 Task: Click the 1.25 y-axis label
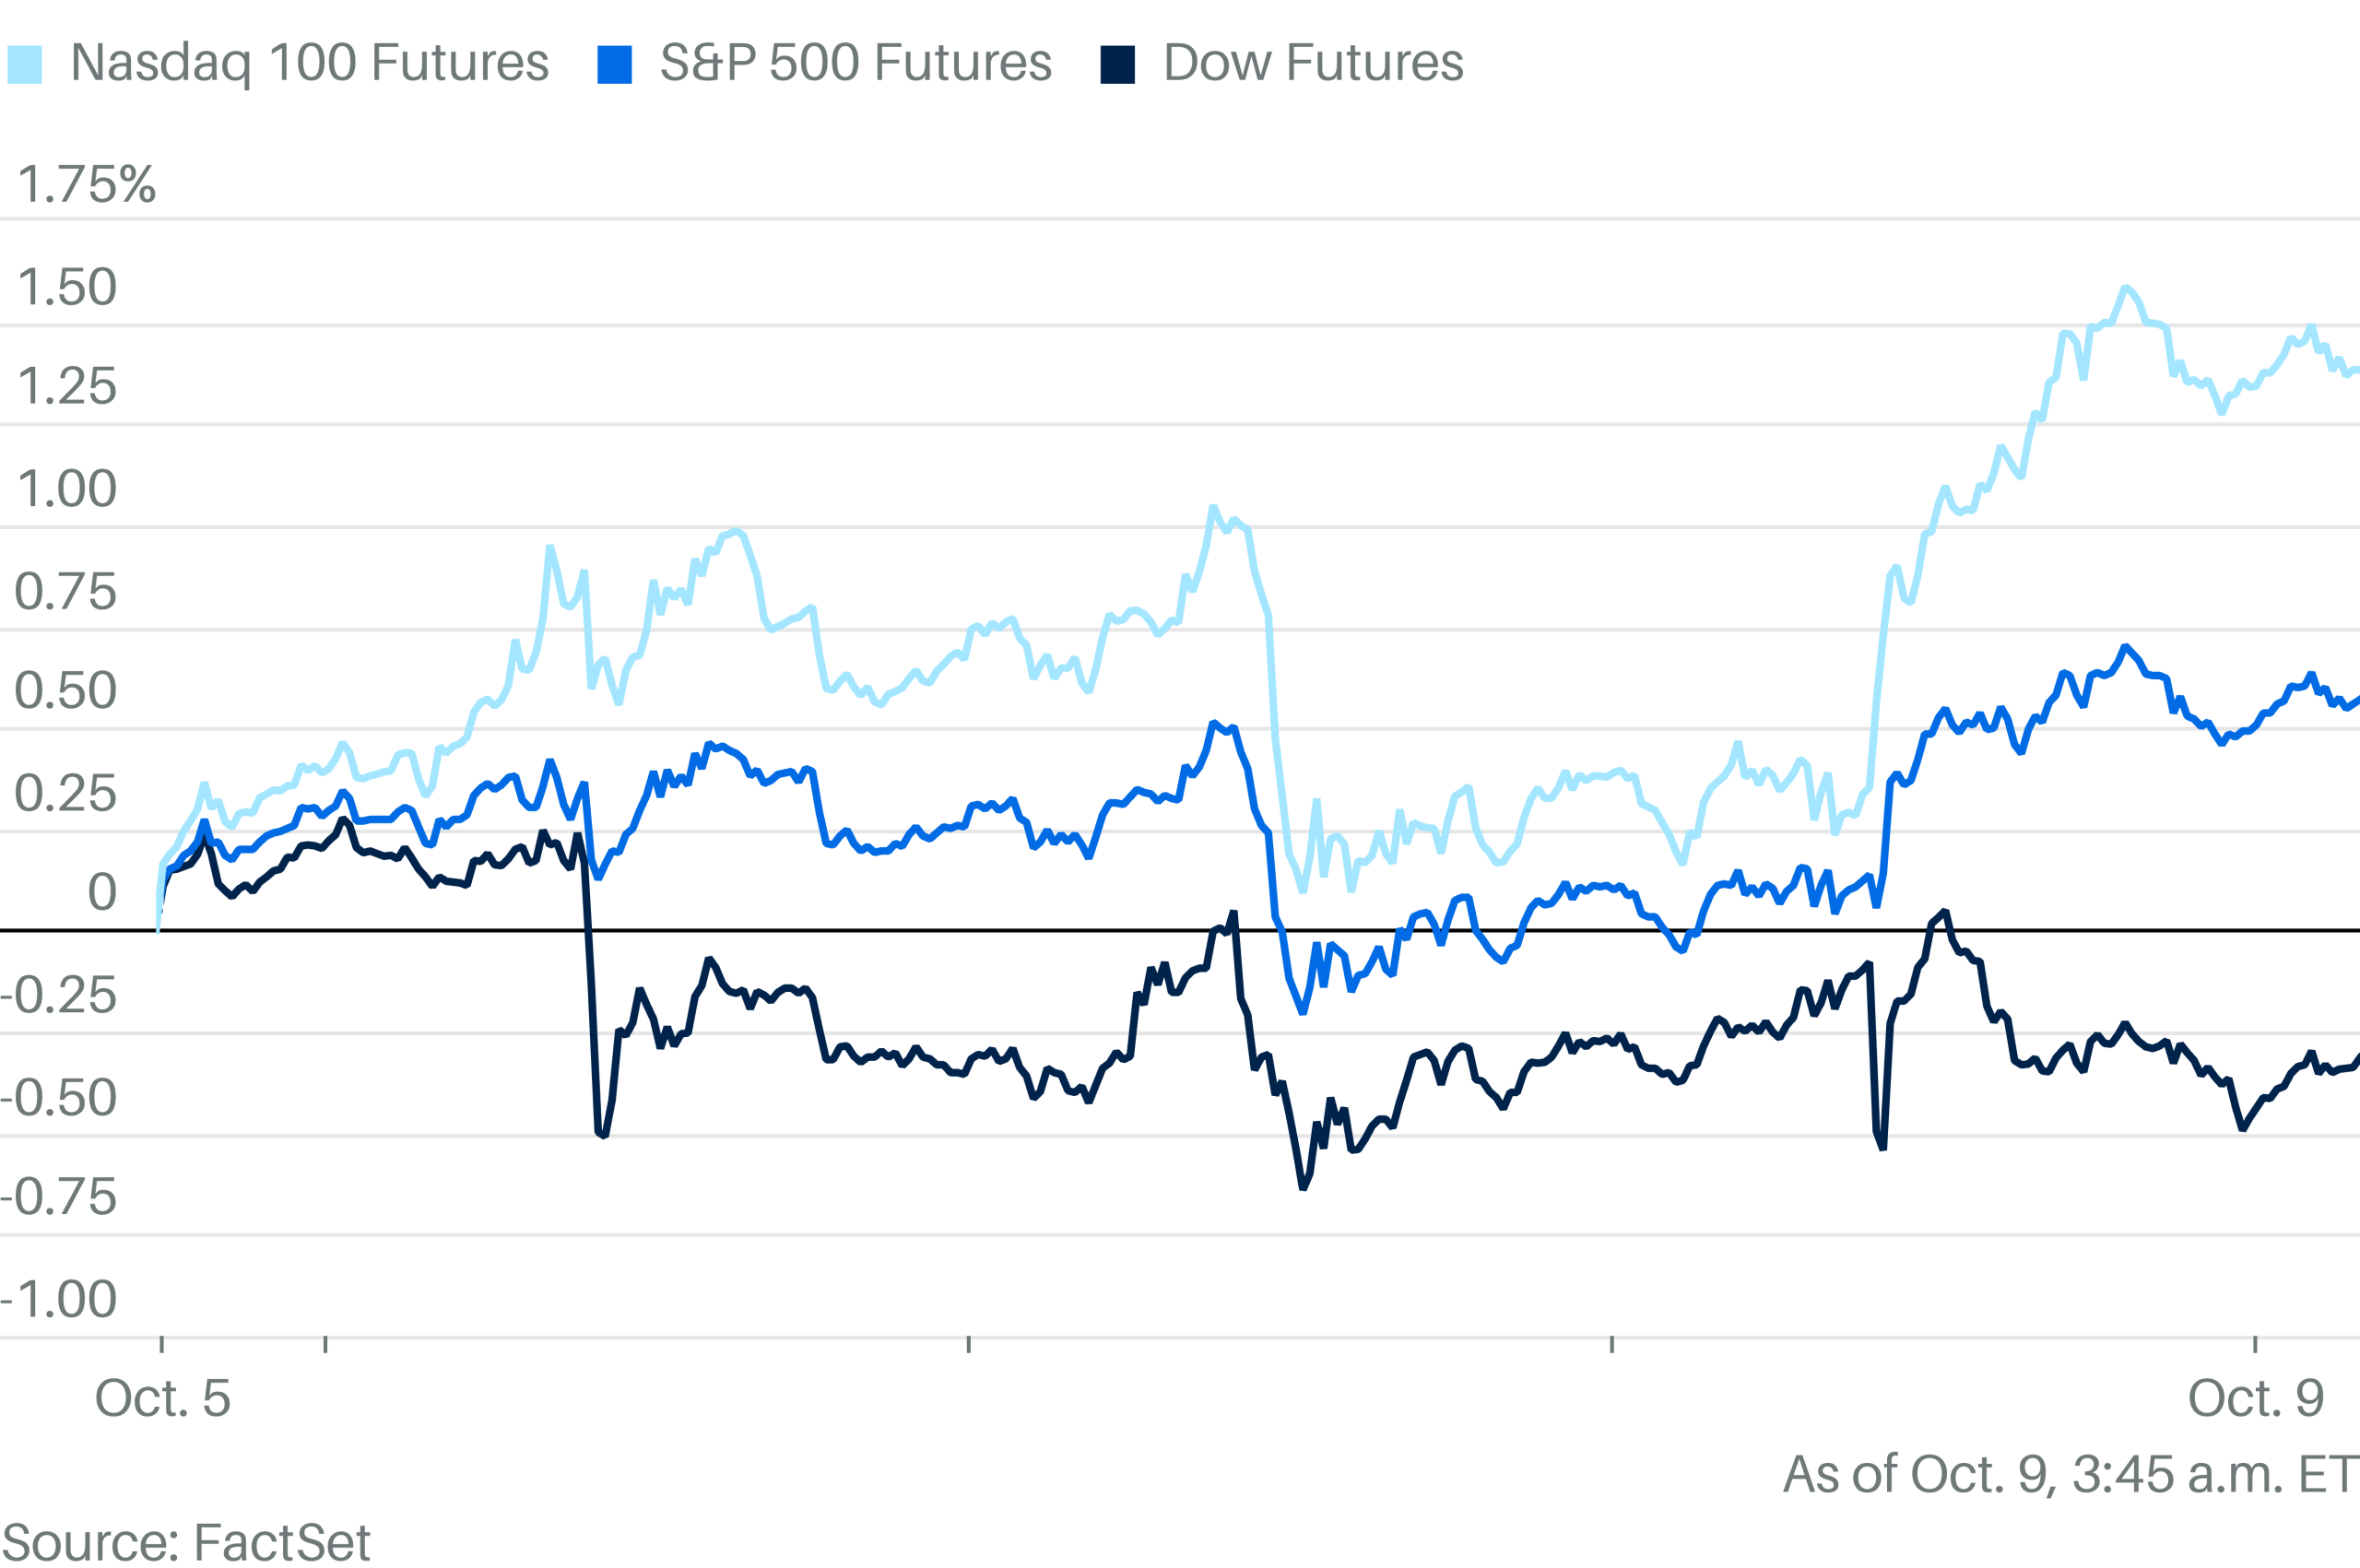coord(67,387)
